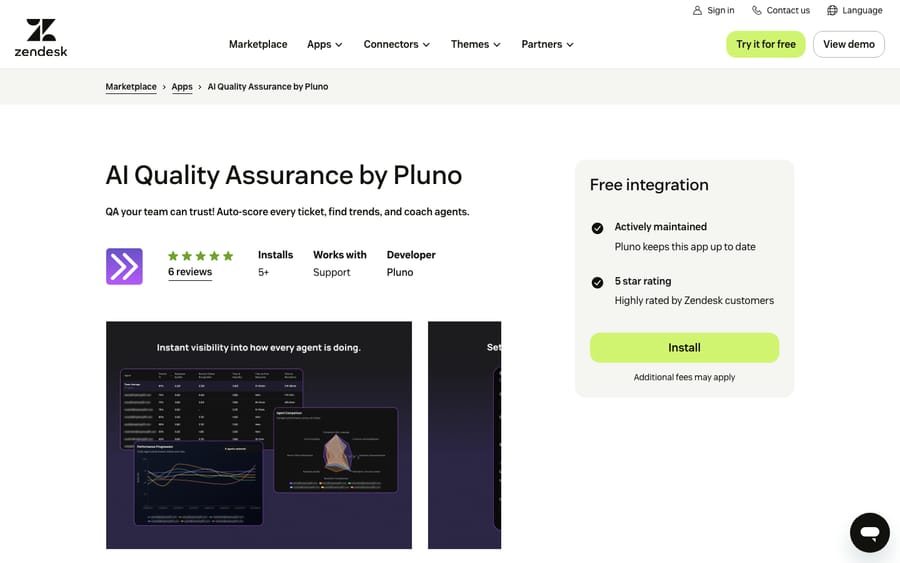Viewport: 900px width, 563px height.
Task: Expand the Themes dropdown menu
Action: 476,44
